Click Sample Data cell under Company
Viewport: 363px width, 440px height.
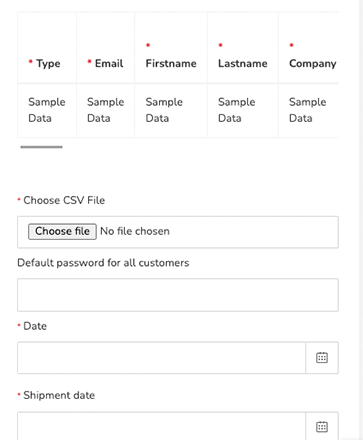point(309,110)
